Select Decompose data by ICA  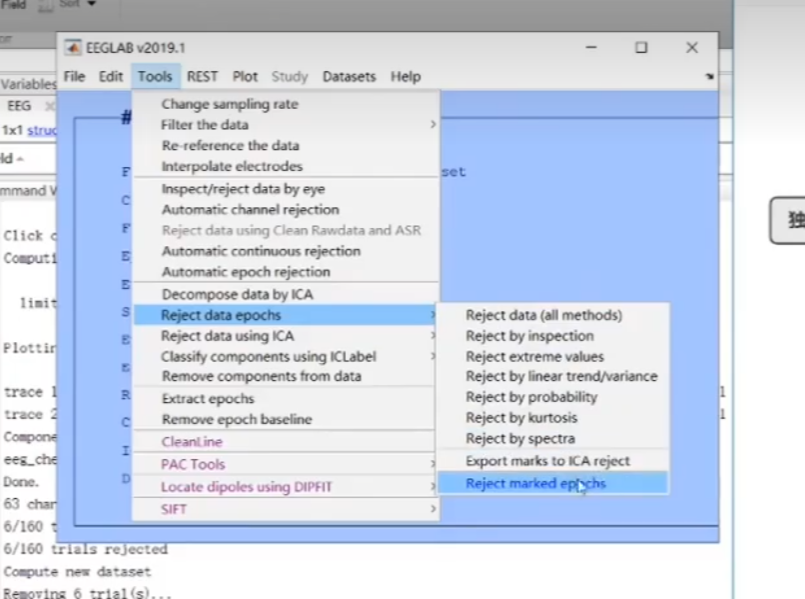pos(237,295)
